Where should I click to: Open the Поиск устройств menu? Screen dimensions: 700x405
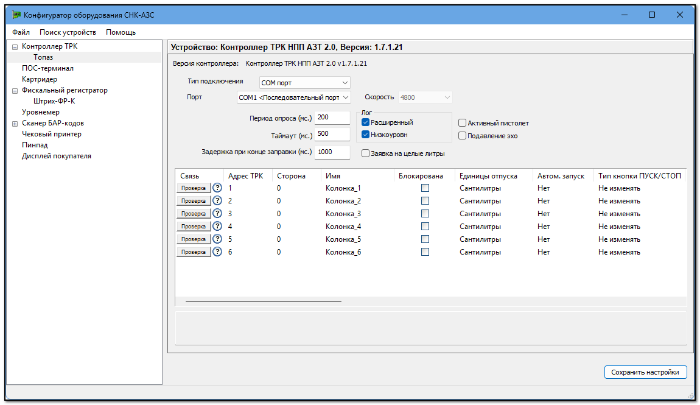pyautogui.click(x=67, y=32)
